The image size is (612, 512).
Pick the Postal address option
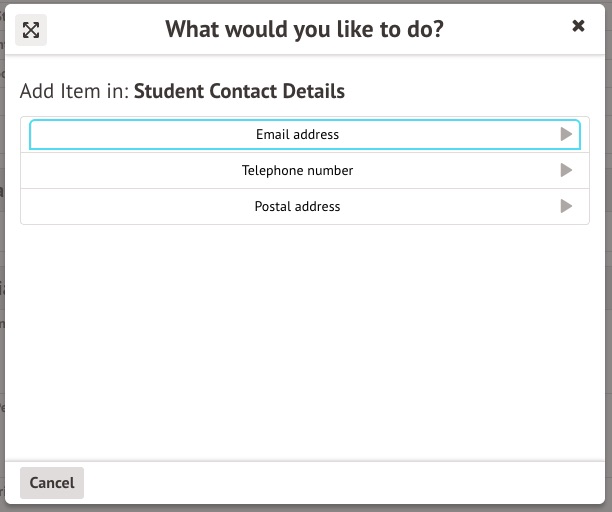297,206
